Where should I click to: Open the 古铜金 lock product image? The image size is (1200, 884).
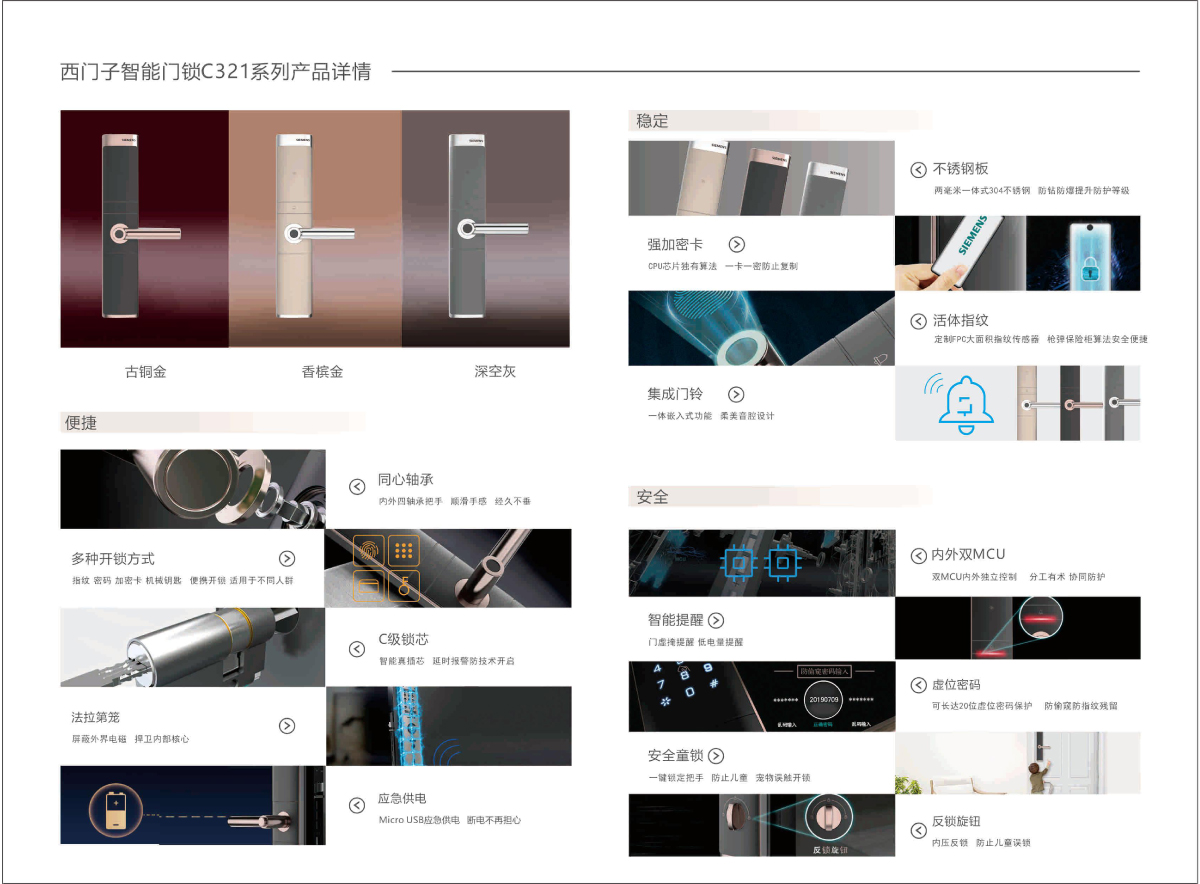145,229
